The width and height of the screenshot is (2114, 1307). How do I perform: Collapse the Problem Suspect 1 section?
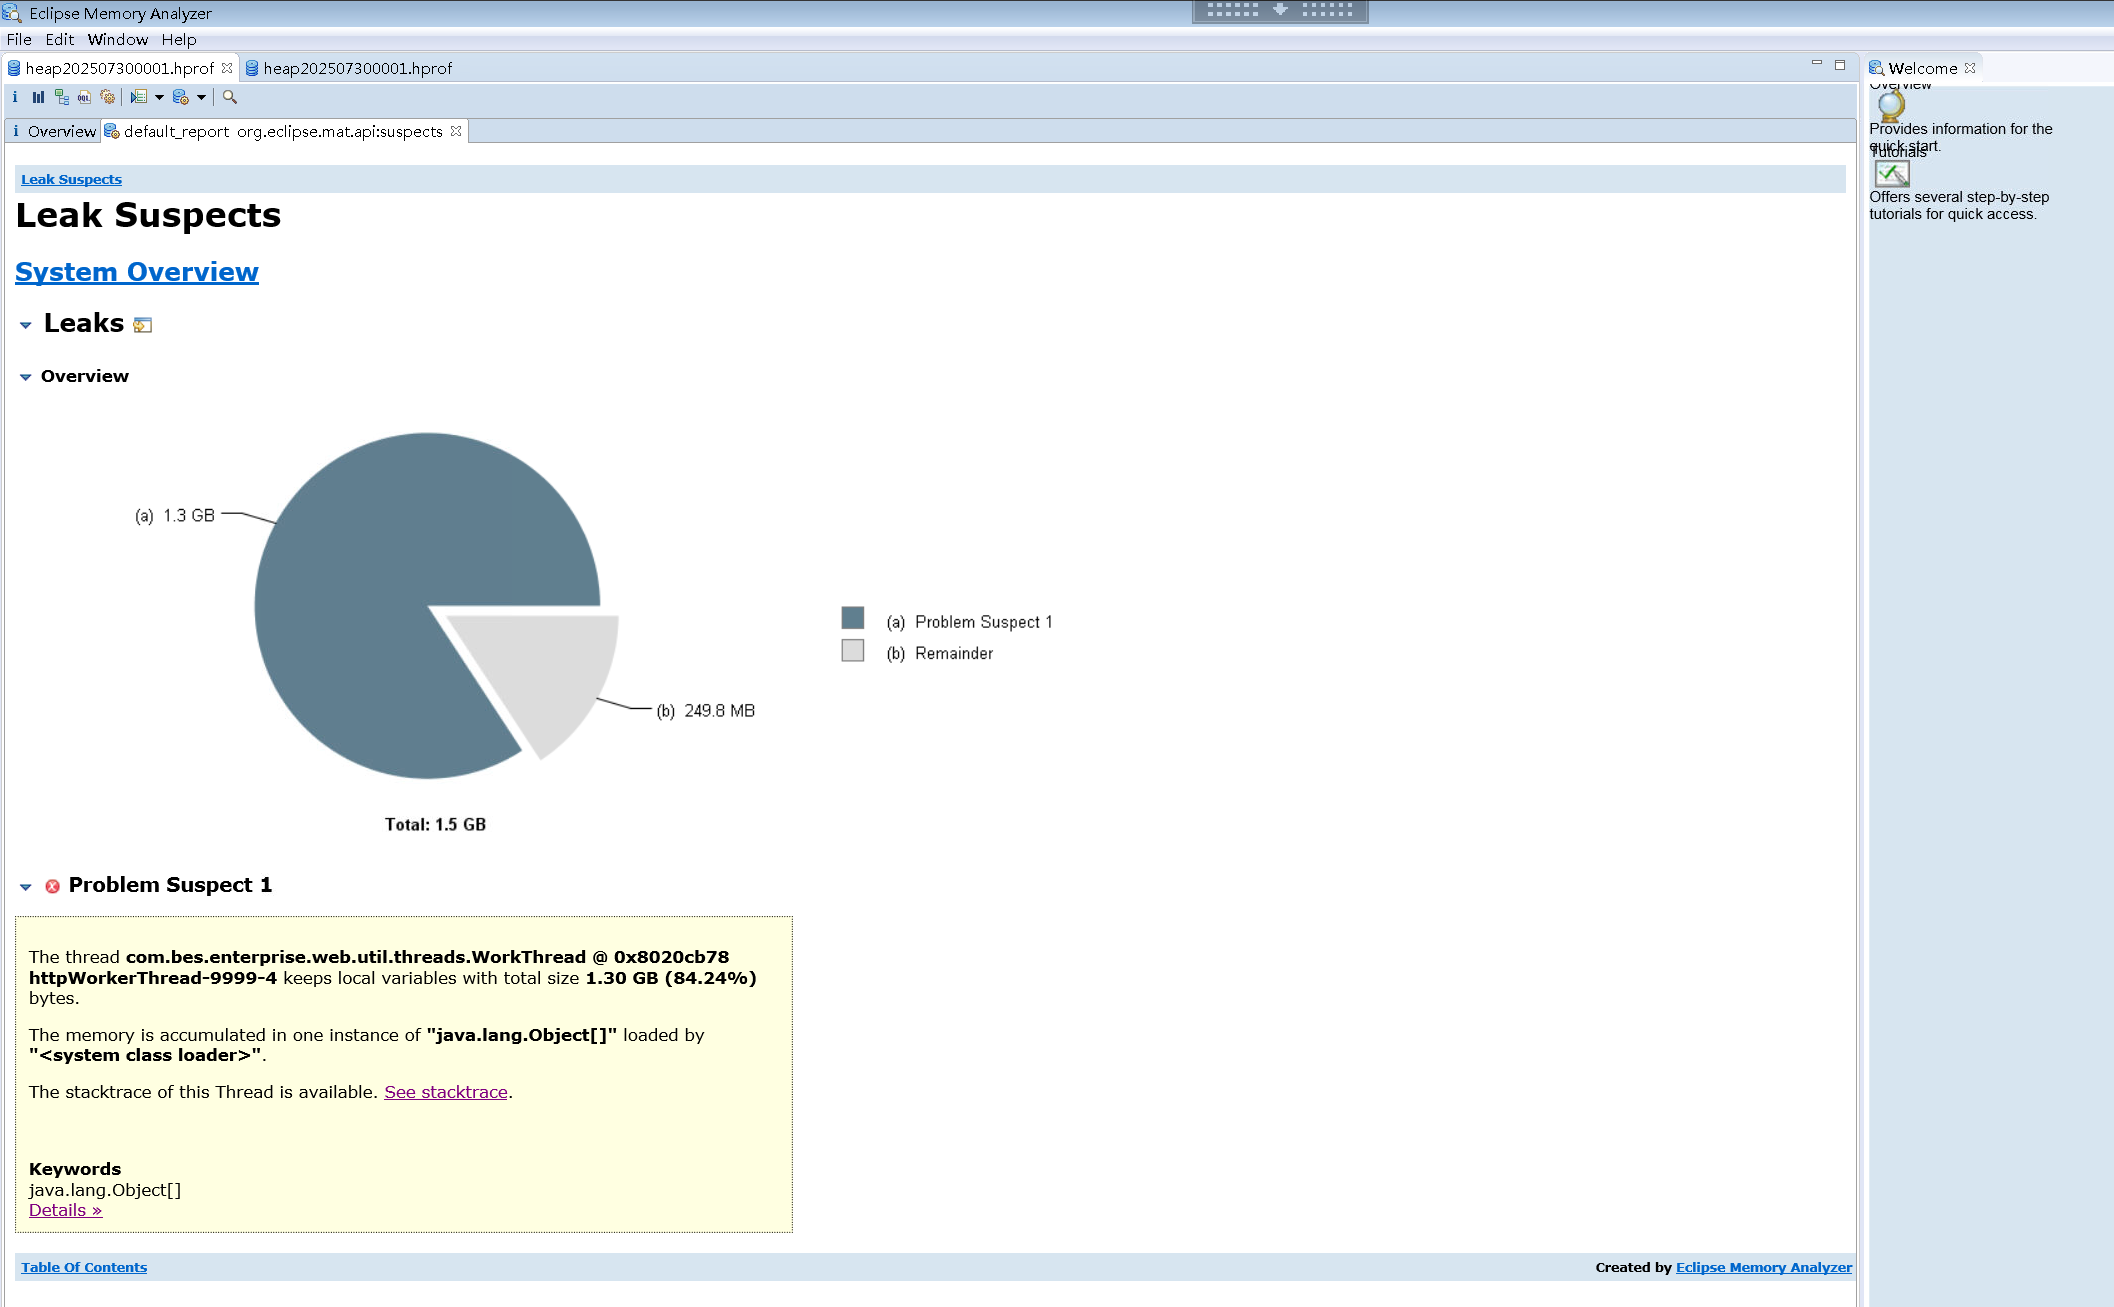(x=26, y=887)
